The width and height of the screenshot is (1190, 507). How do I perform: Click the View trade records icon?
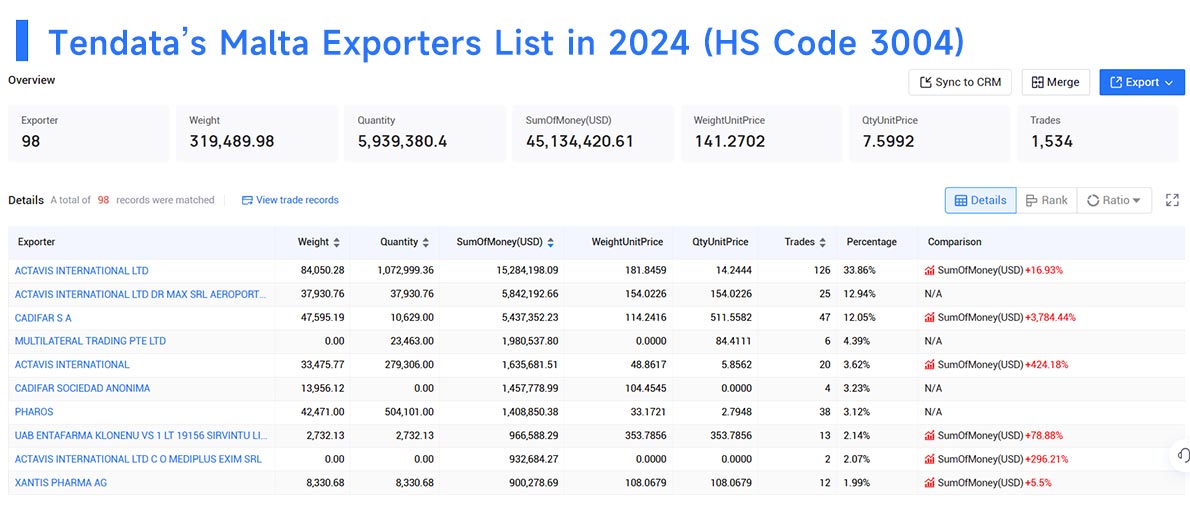tap(247, 200)
